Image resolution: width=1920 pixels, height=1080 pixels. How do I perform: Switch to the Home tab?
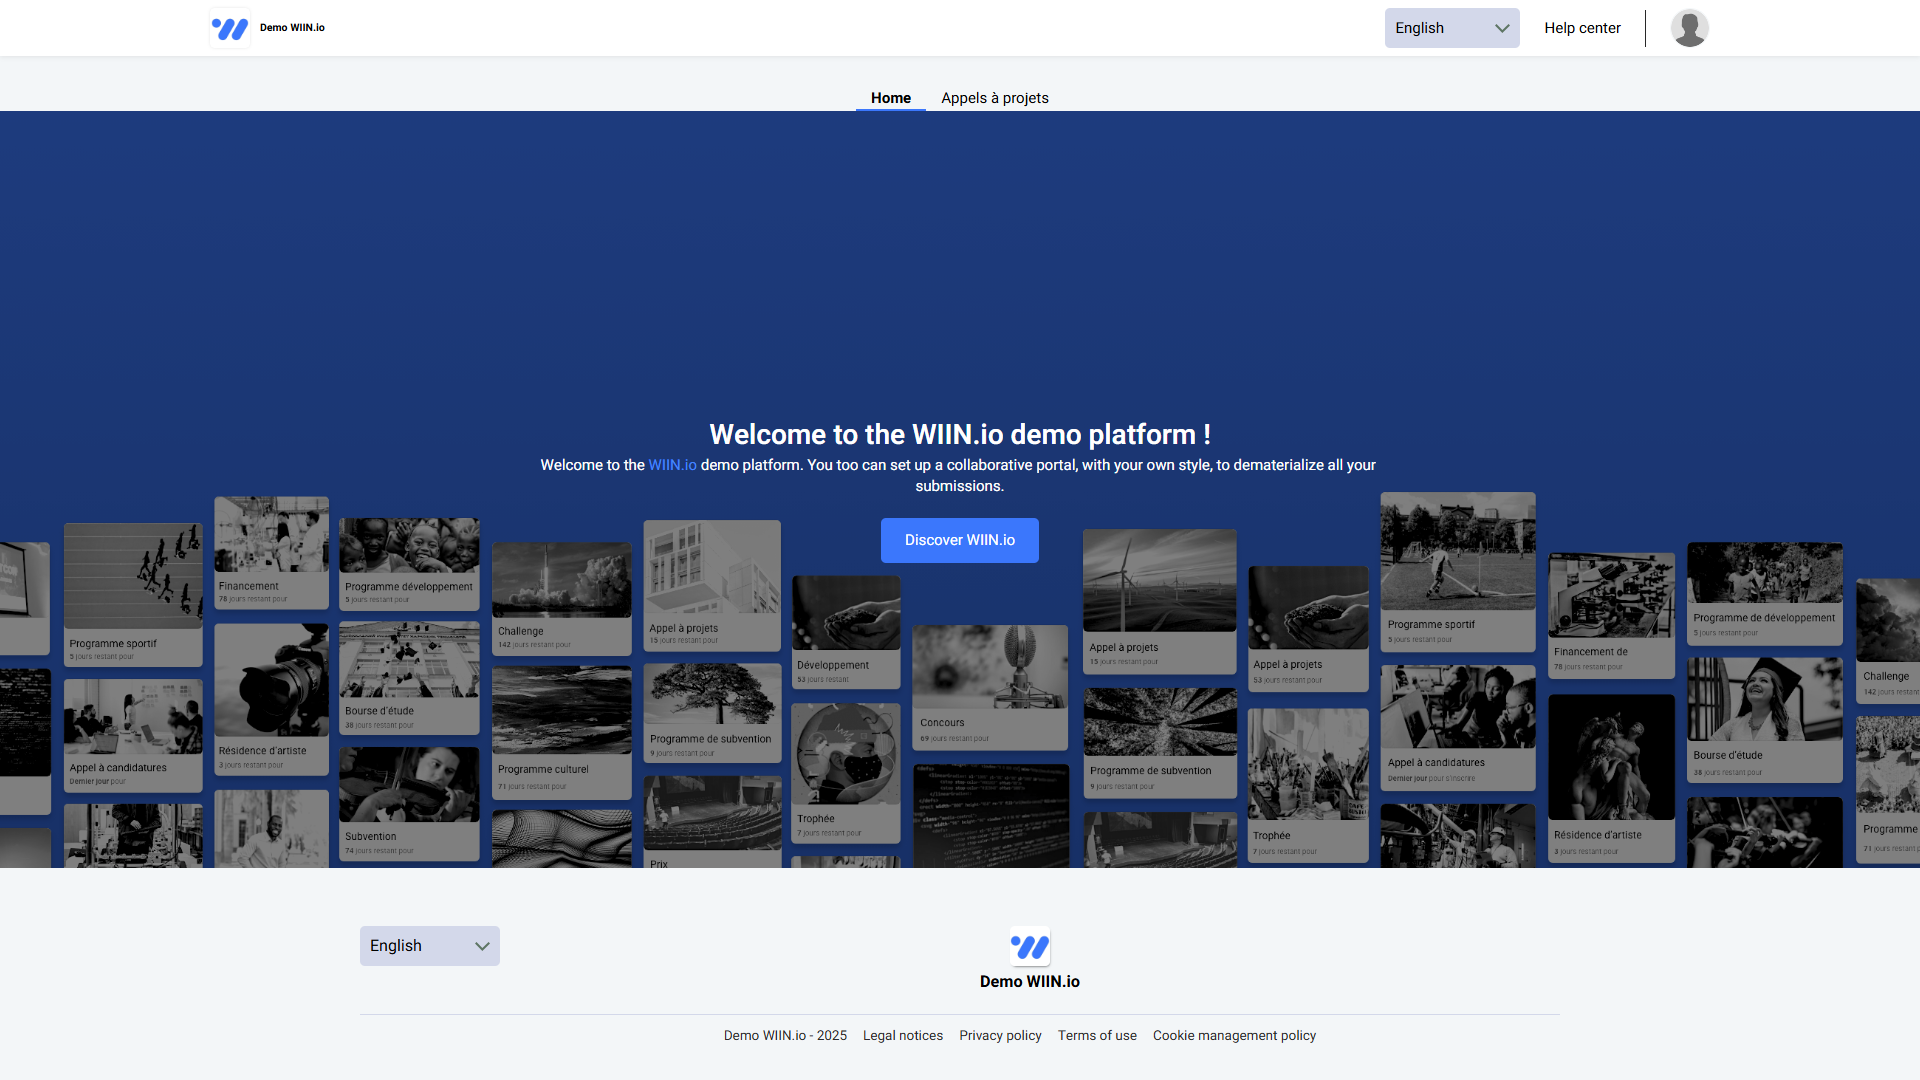point(891,98)
